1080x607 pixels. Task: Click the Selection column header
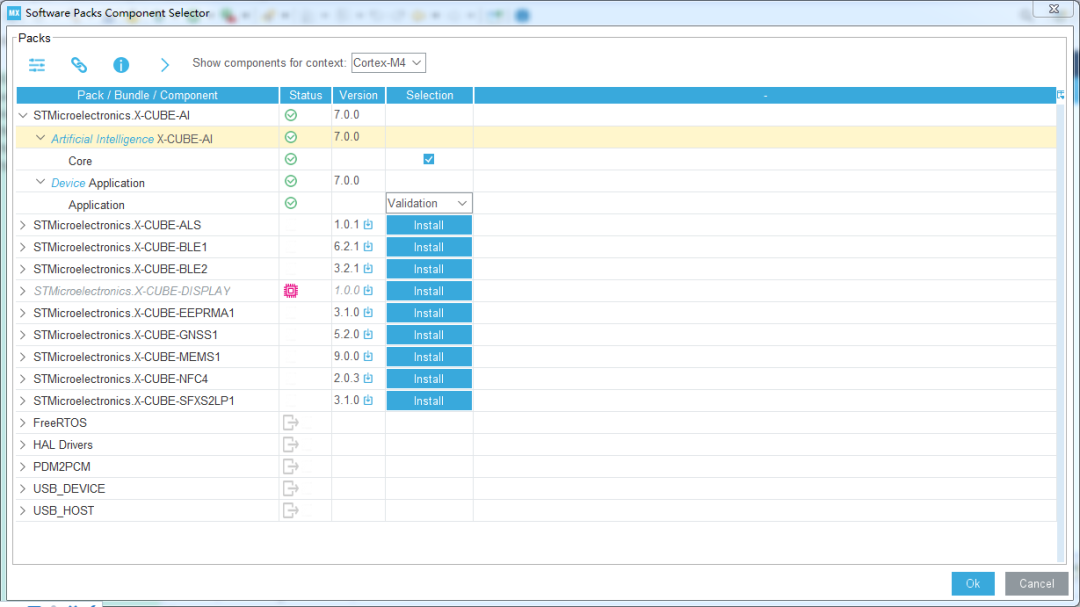429,95
